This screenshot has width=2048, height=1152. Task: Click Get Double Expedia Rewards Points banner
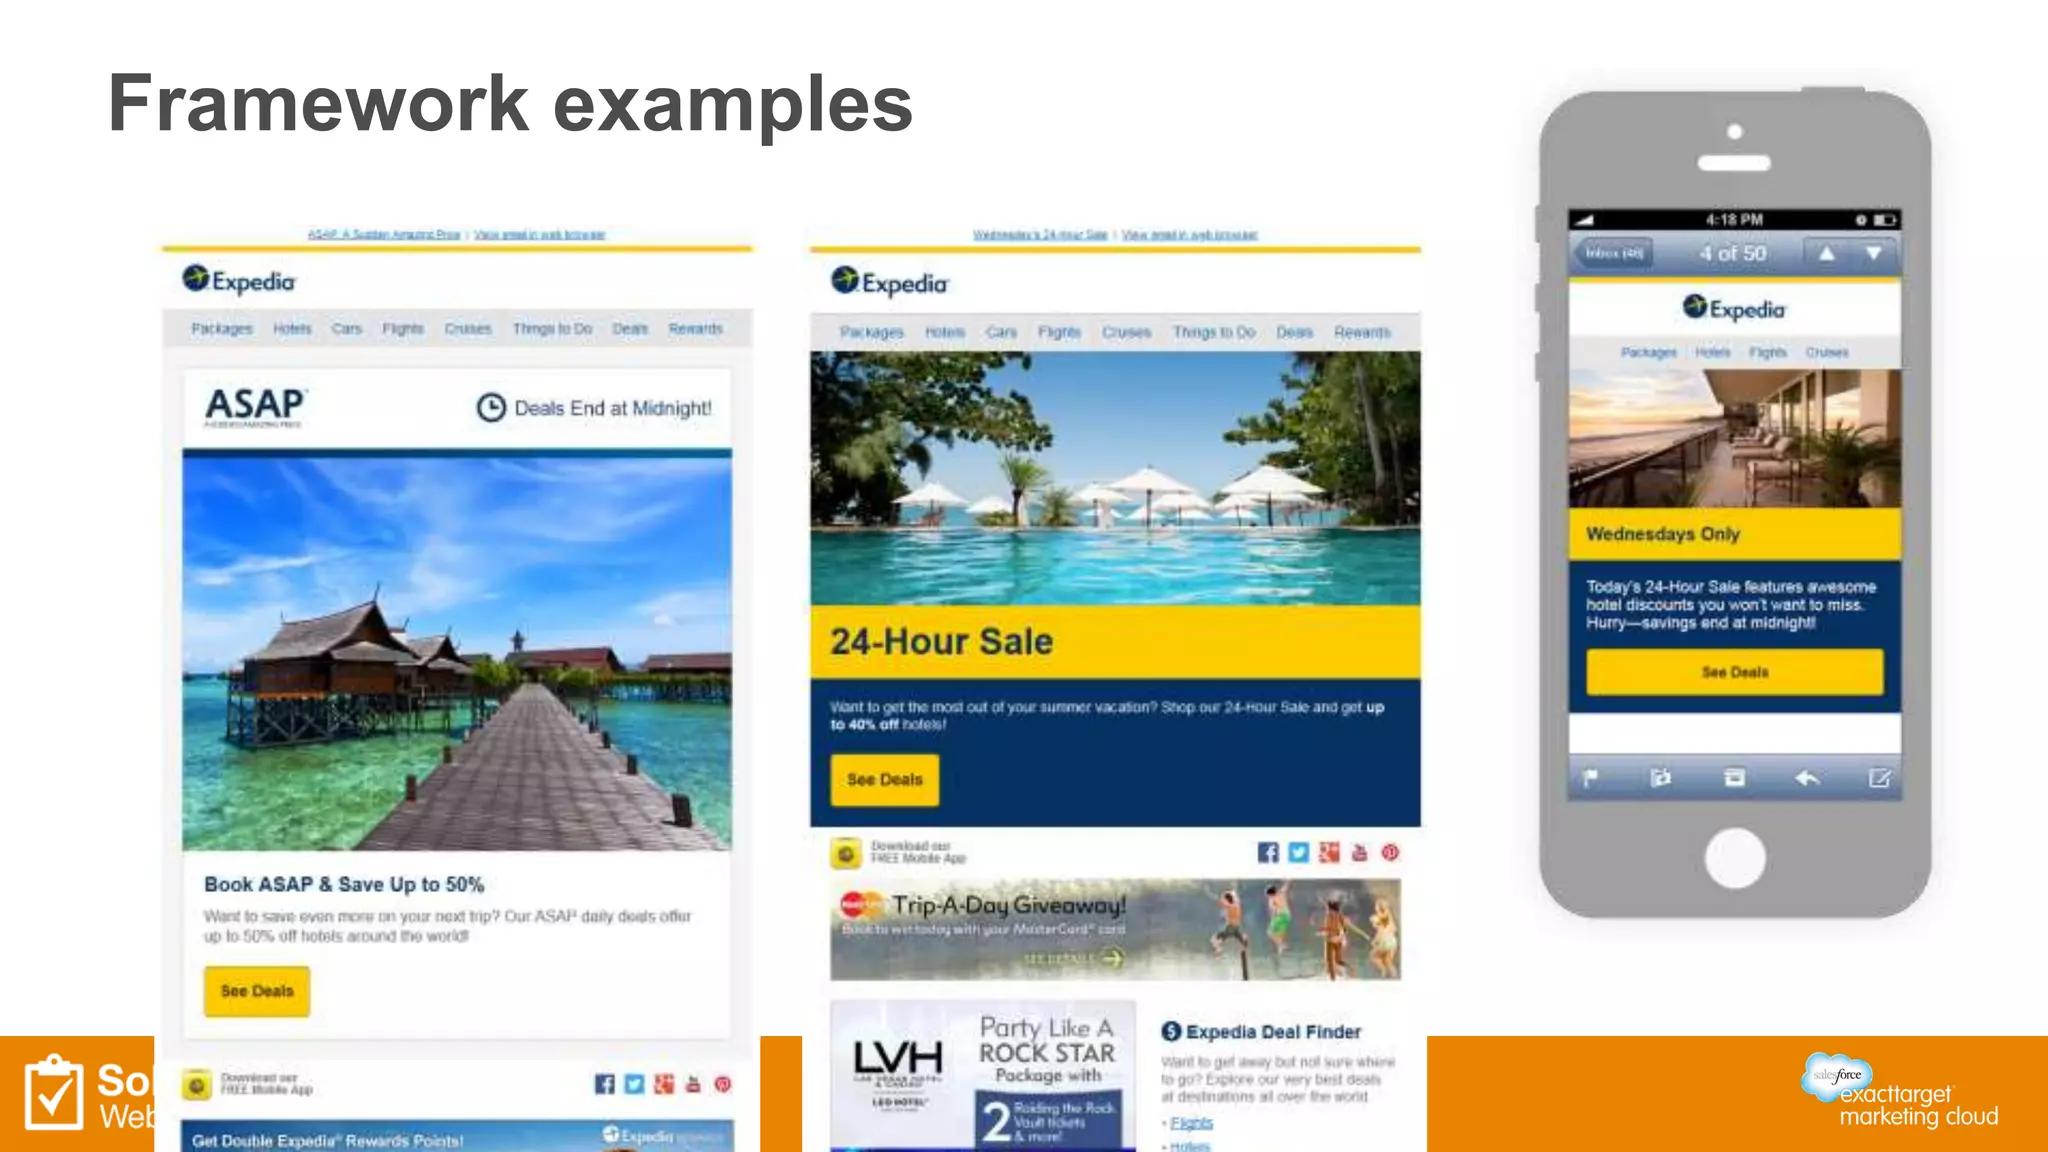[457, 1136]
